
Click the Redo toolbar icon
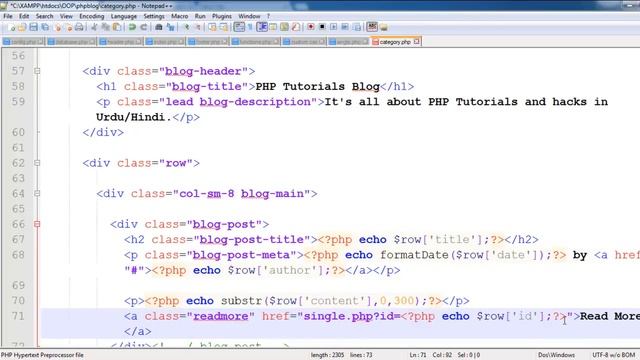143,27
